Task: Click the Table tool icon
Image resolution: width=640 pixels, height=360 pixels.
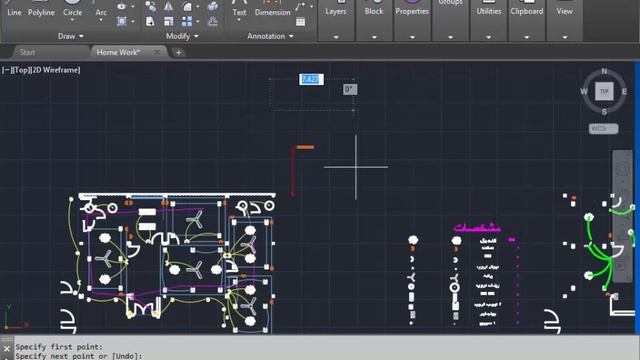Action: click(x=300, y=22)
